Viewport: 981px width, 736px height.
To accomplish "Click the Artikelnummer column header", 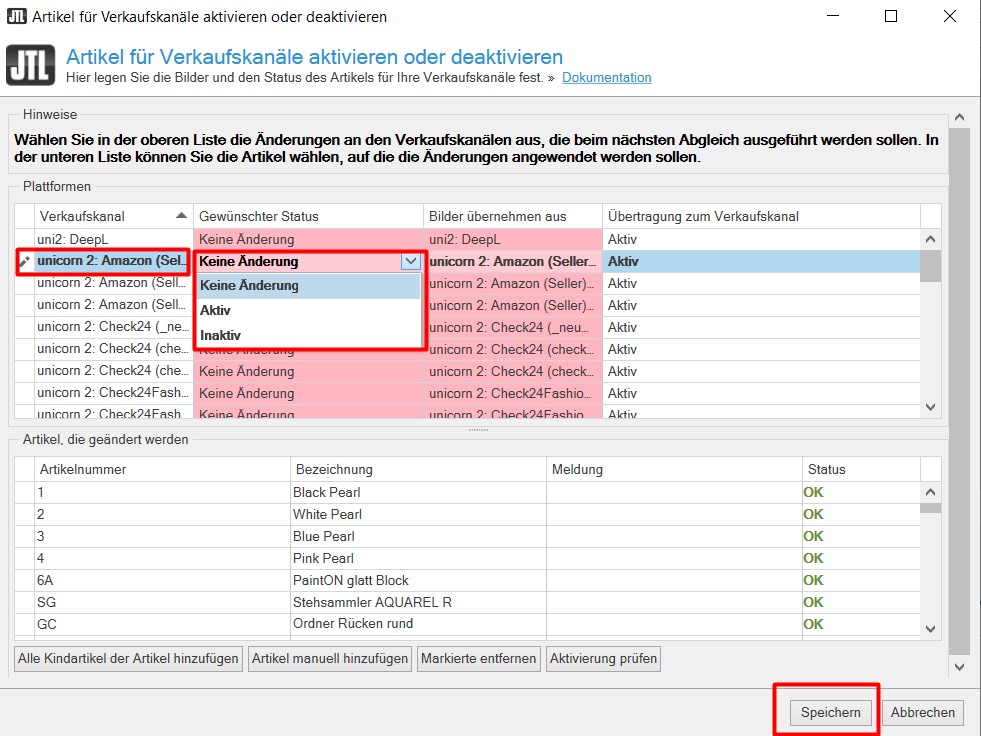I will (x=162, y=469).
